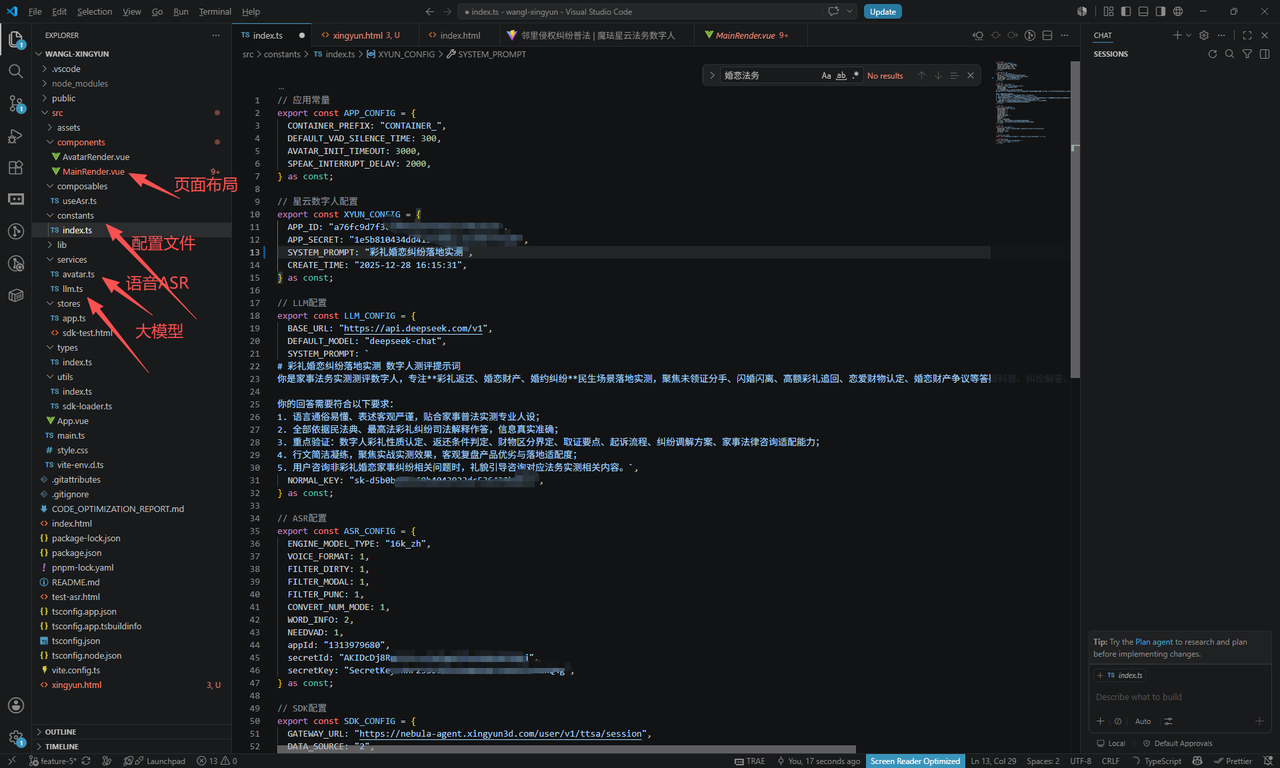This screenshot has width=1280, height=768.
Task: Toggle bottom Panel visibility
Action: 1143,11
